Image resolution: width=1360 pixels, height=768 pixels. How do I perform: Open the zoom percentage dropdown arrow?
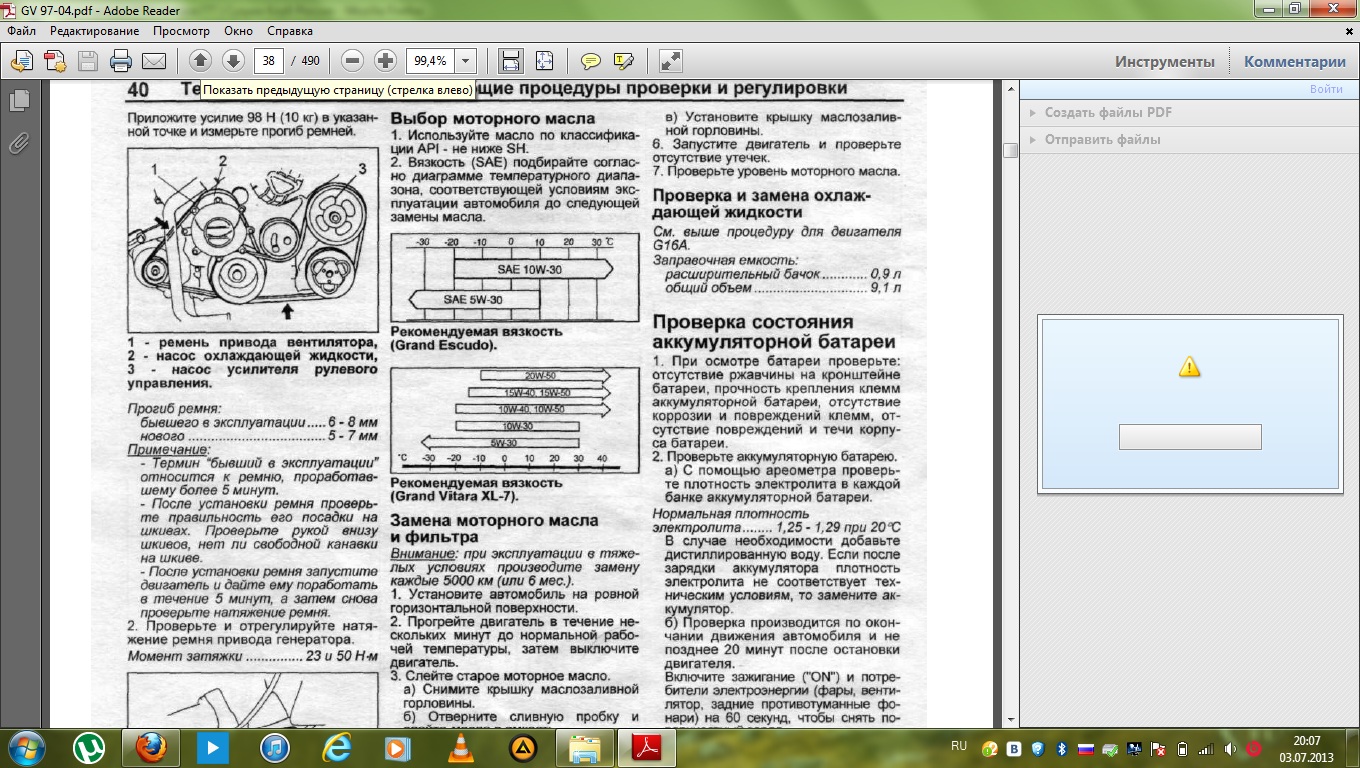tap(465, 61)
